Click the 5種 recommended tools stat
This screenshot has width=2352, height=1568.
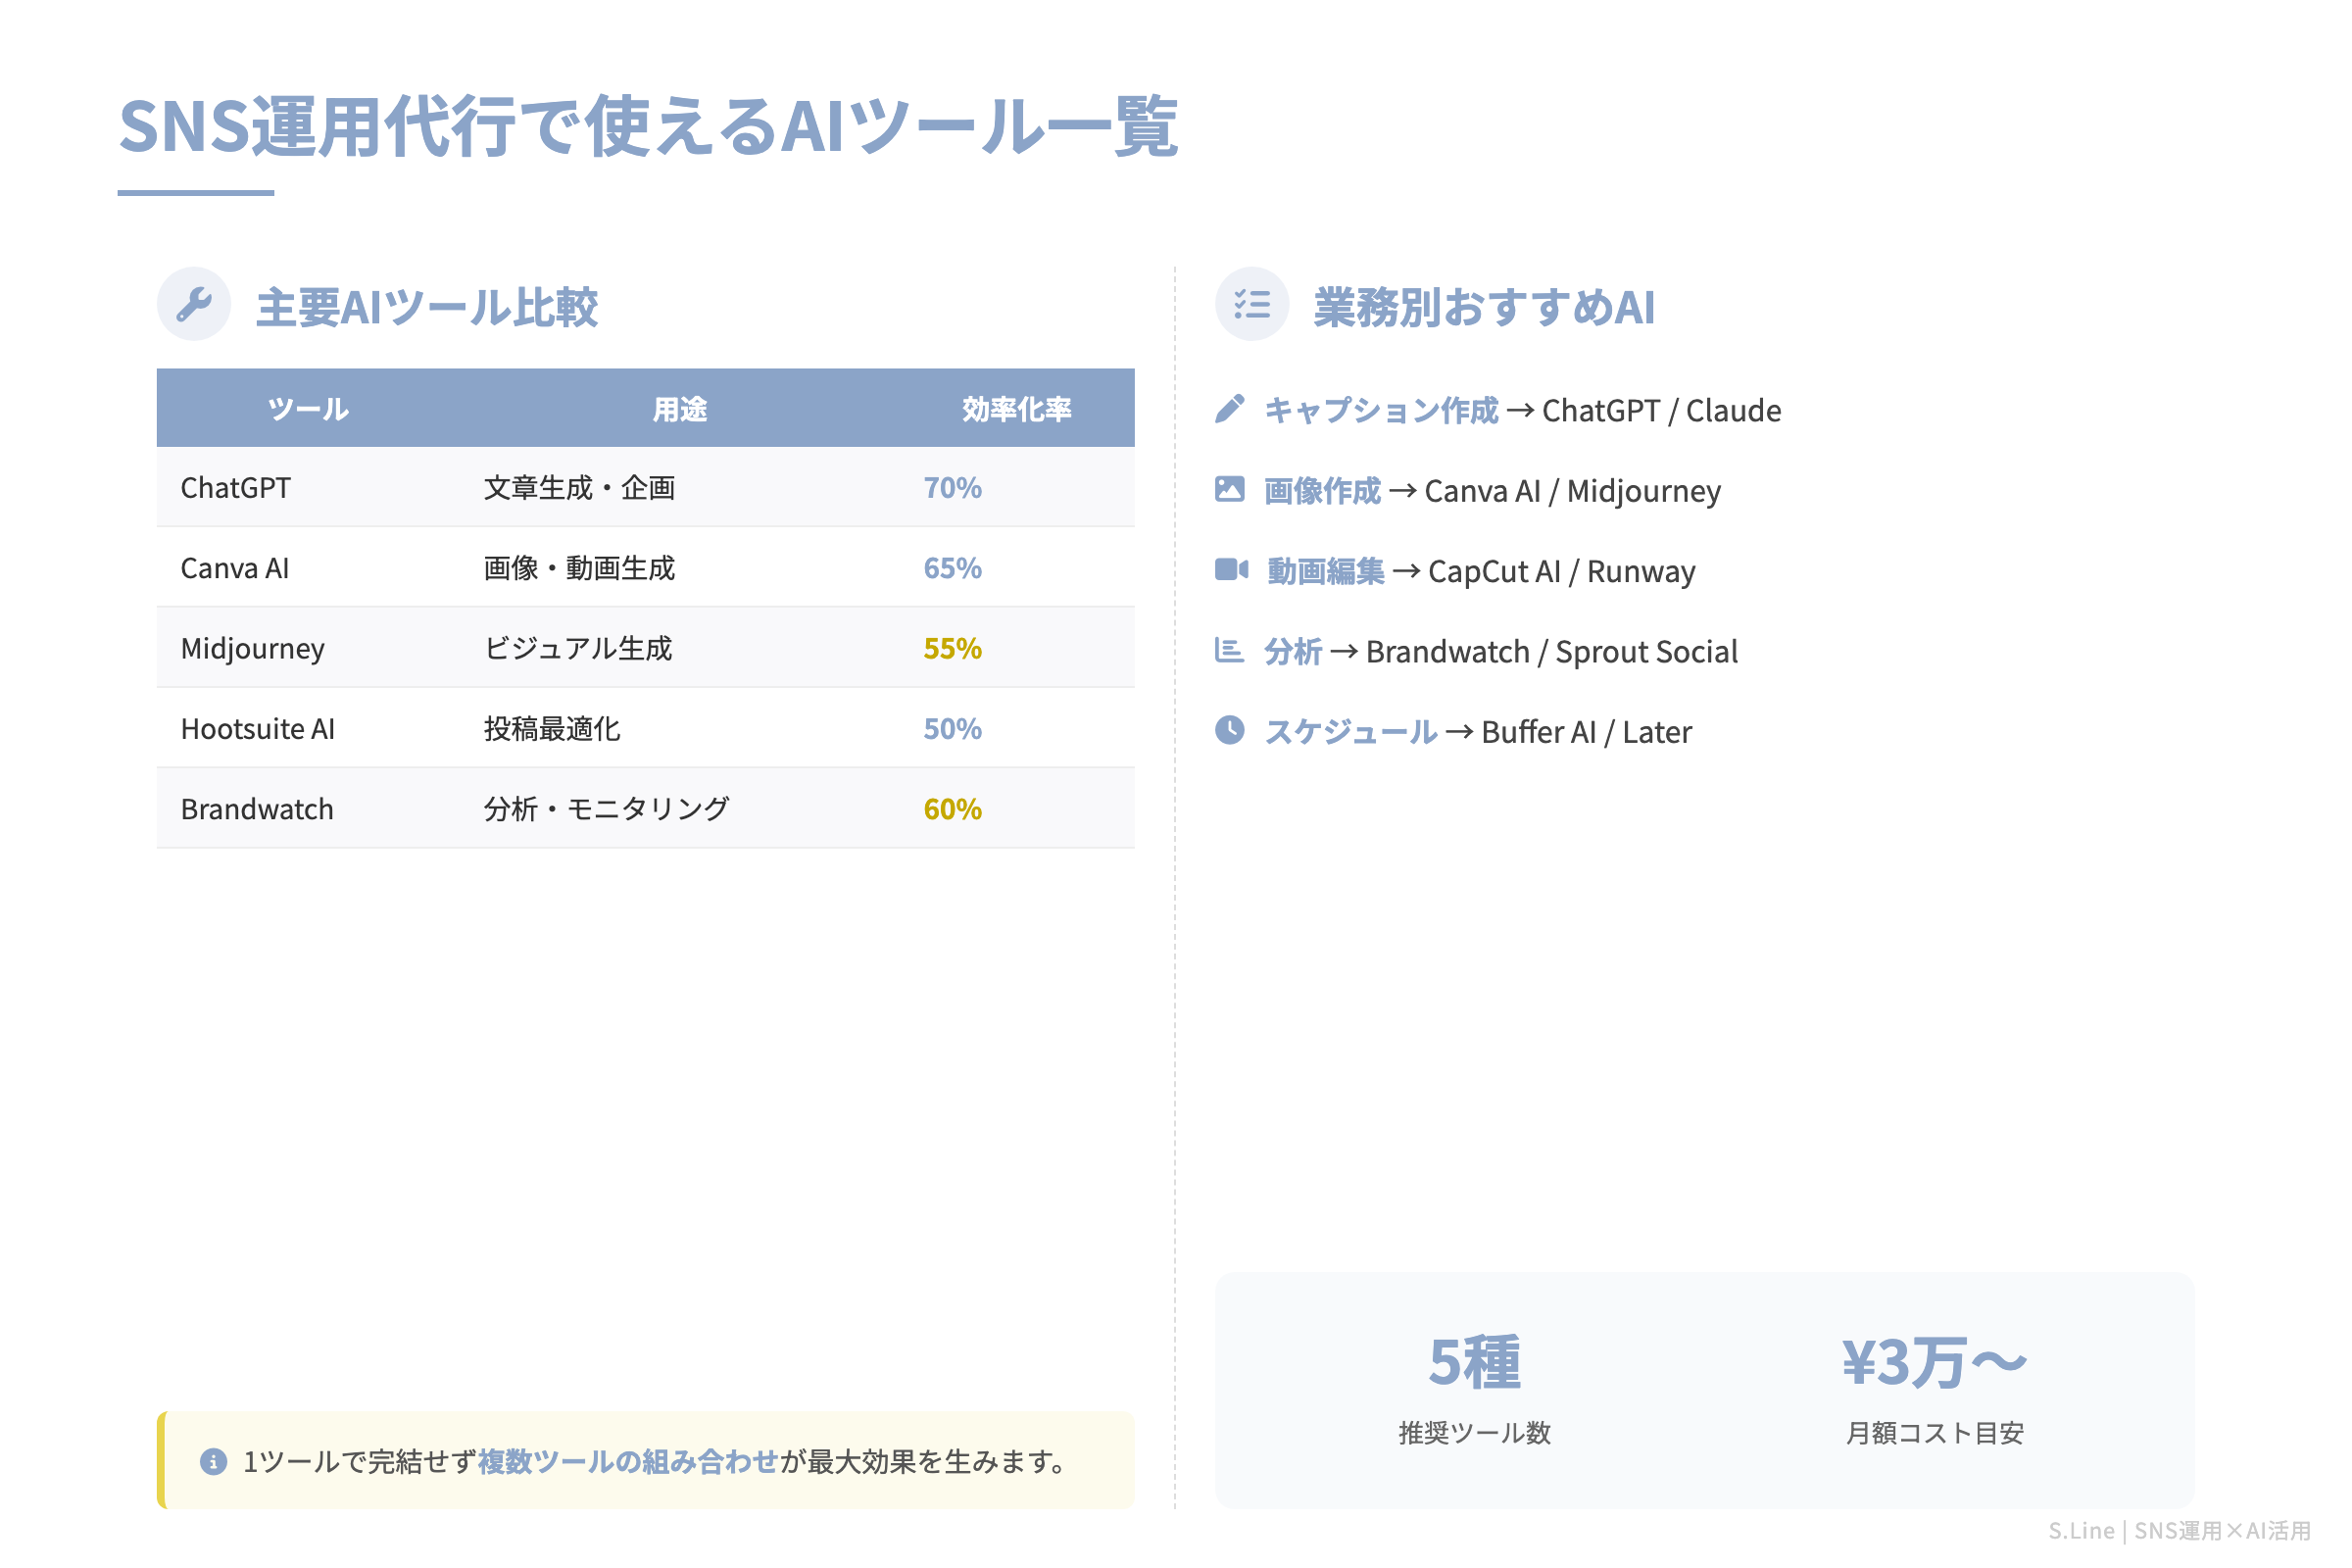(1475, 1360)
